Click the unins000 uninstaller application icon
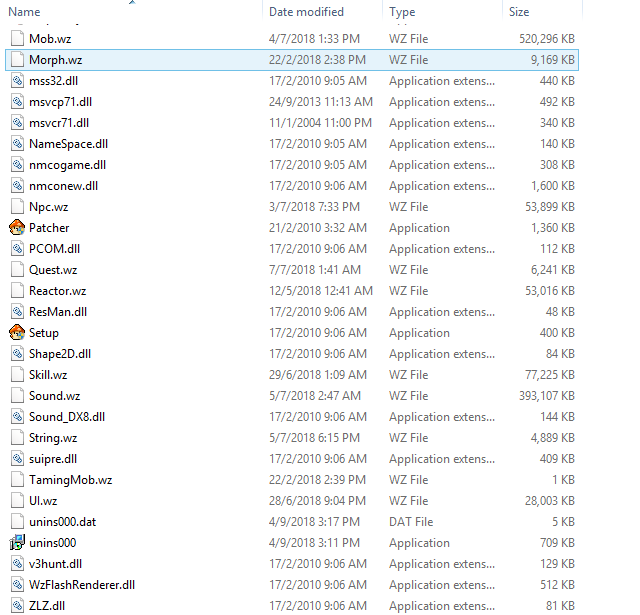640x615 pixels. tap(17, 543)
